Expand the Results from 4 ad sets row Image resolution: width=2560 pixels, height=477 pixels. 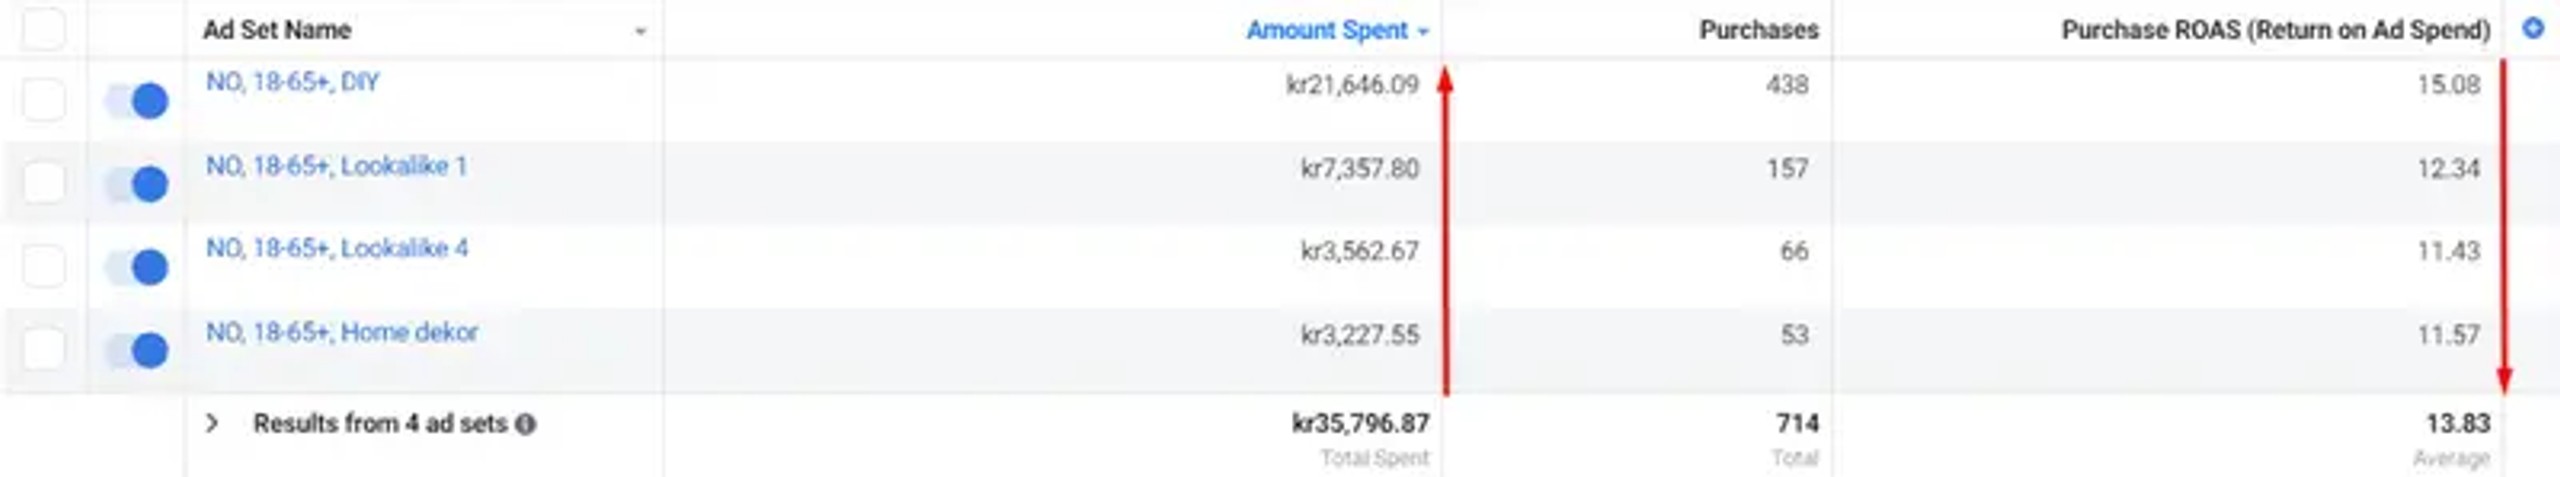pyautogui.click(x=211, y=423)
